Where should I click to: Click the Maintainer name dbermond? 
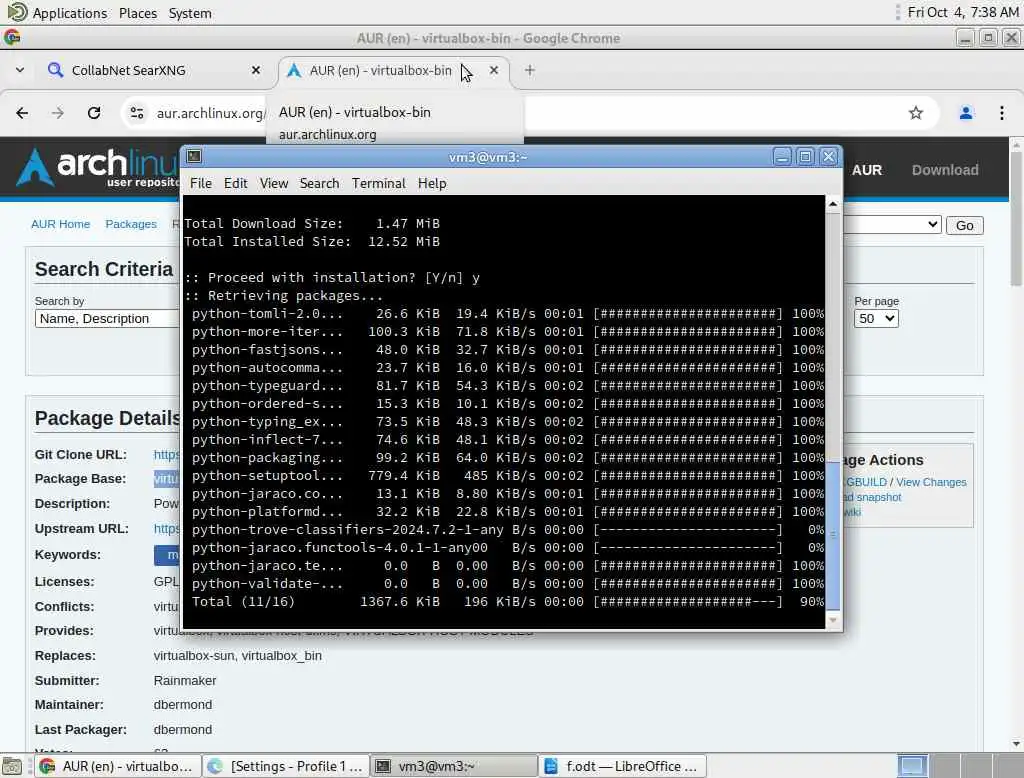183,705
